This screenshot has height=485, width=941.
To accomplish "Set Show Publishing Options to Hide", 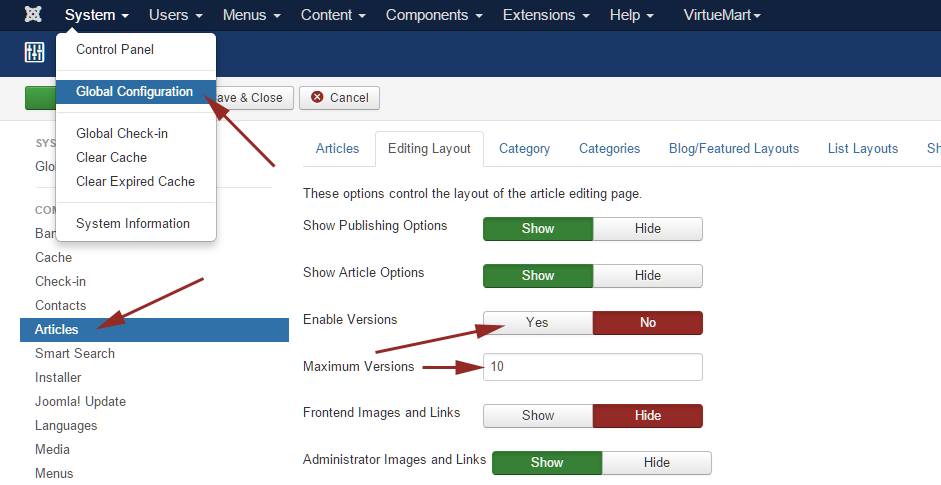I will point(648,229).
